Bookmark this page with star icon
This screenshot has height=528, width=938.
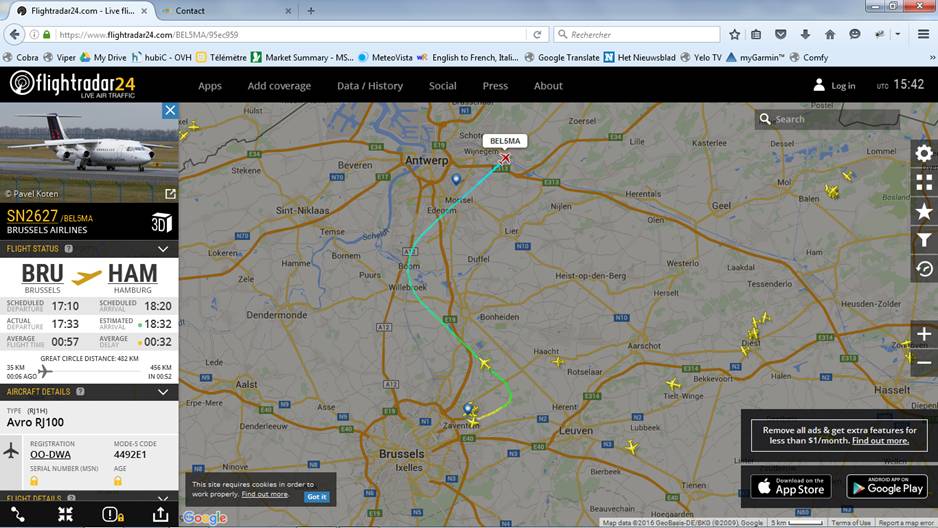[735, 35]
